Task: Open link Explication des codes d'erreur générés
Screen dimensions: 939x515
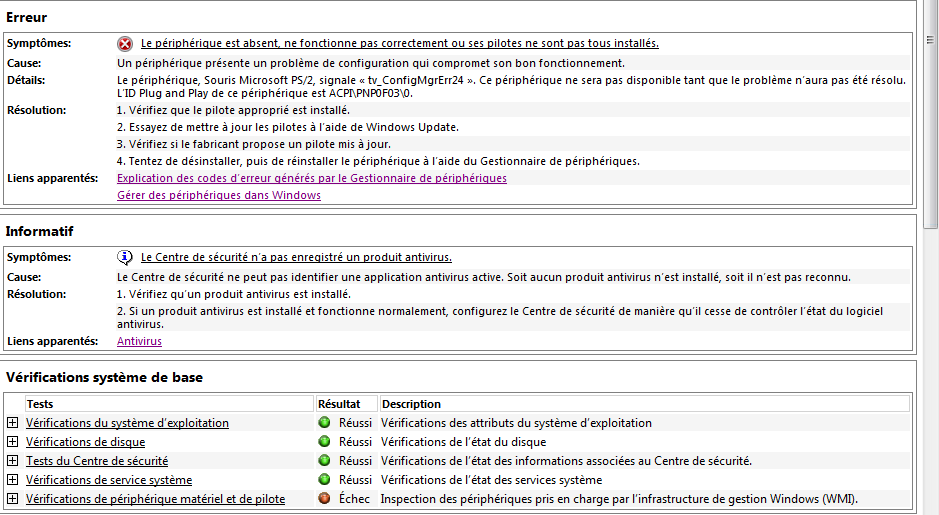Action: click(311, 178)
